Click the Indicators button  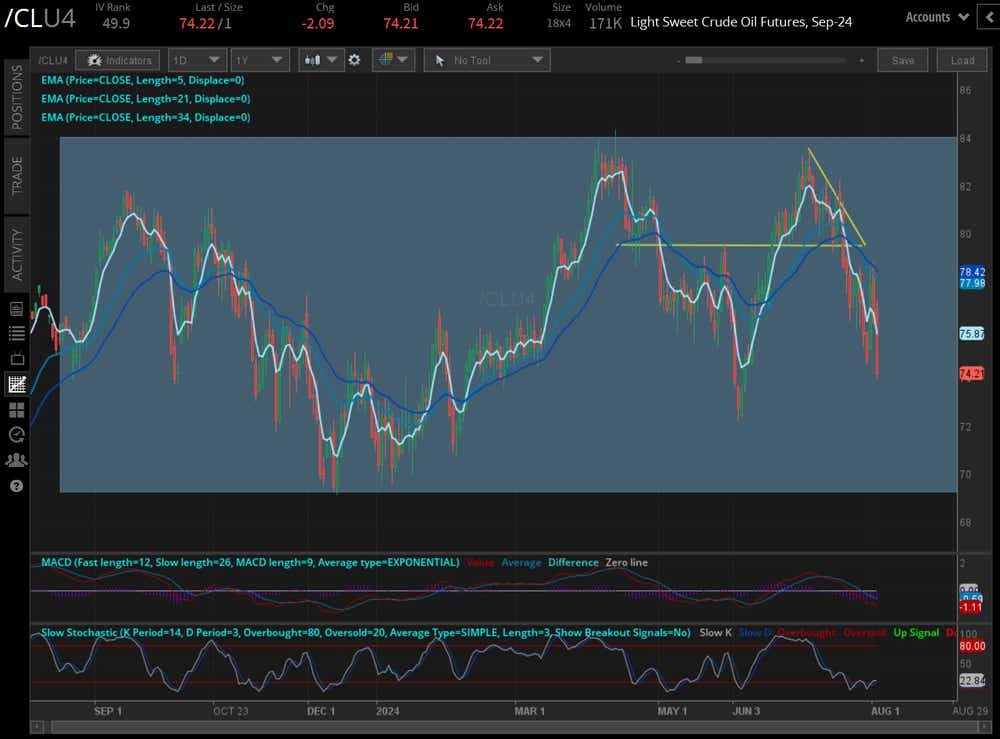click(x=117, y=60)
